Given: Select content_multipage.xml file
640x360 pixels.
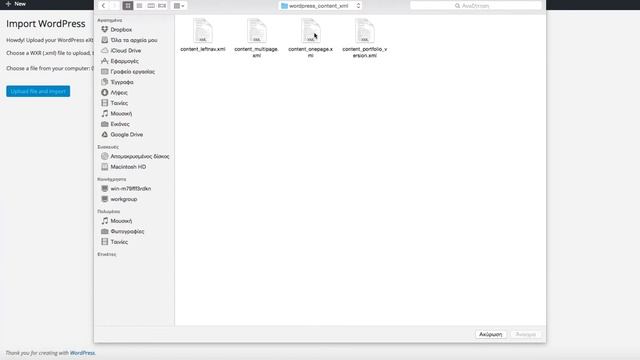Looking at the screenshot, I should coord(256,38).
